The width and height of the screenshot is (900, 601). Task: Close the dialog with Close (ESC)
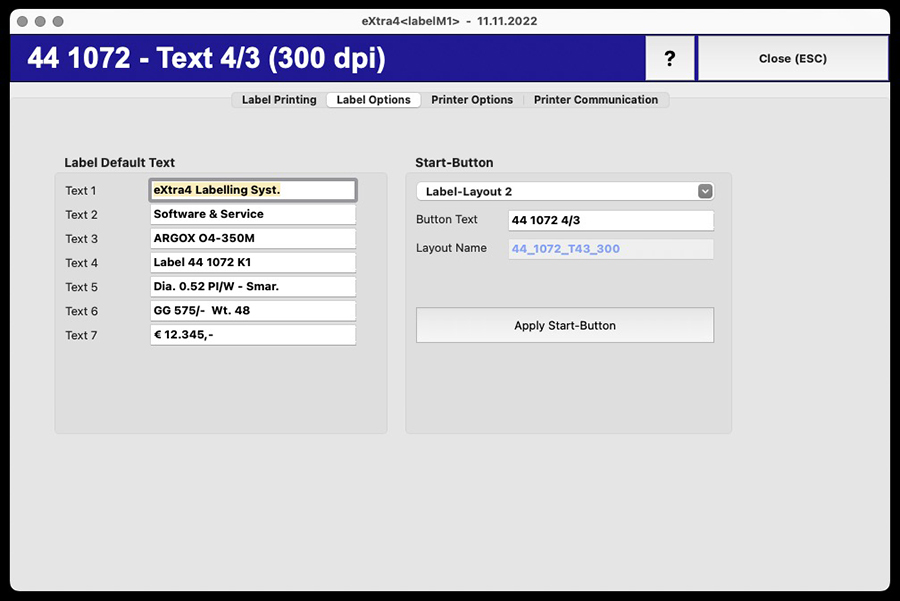click(793, 58)
